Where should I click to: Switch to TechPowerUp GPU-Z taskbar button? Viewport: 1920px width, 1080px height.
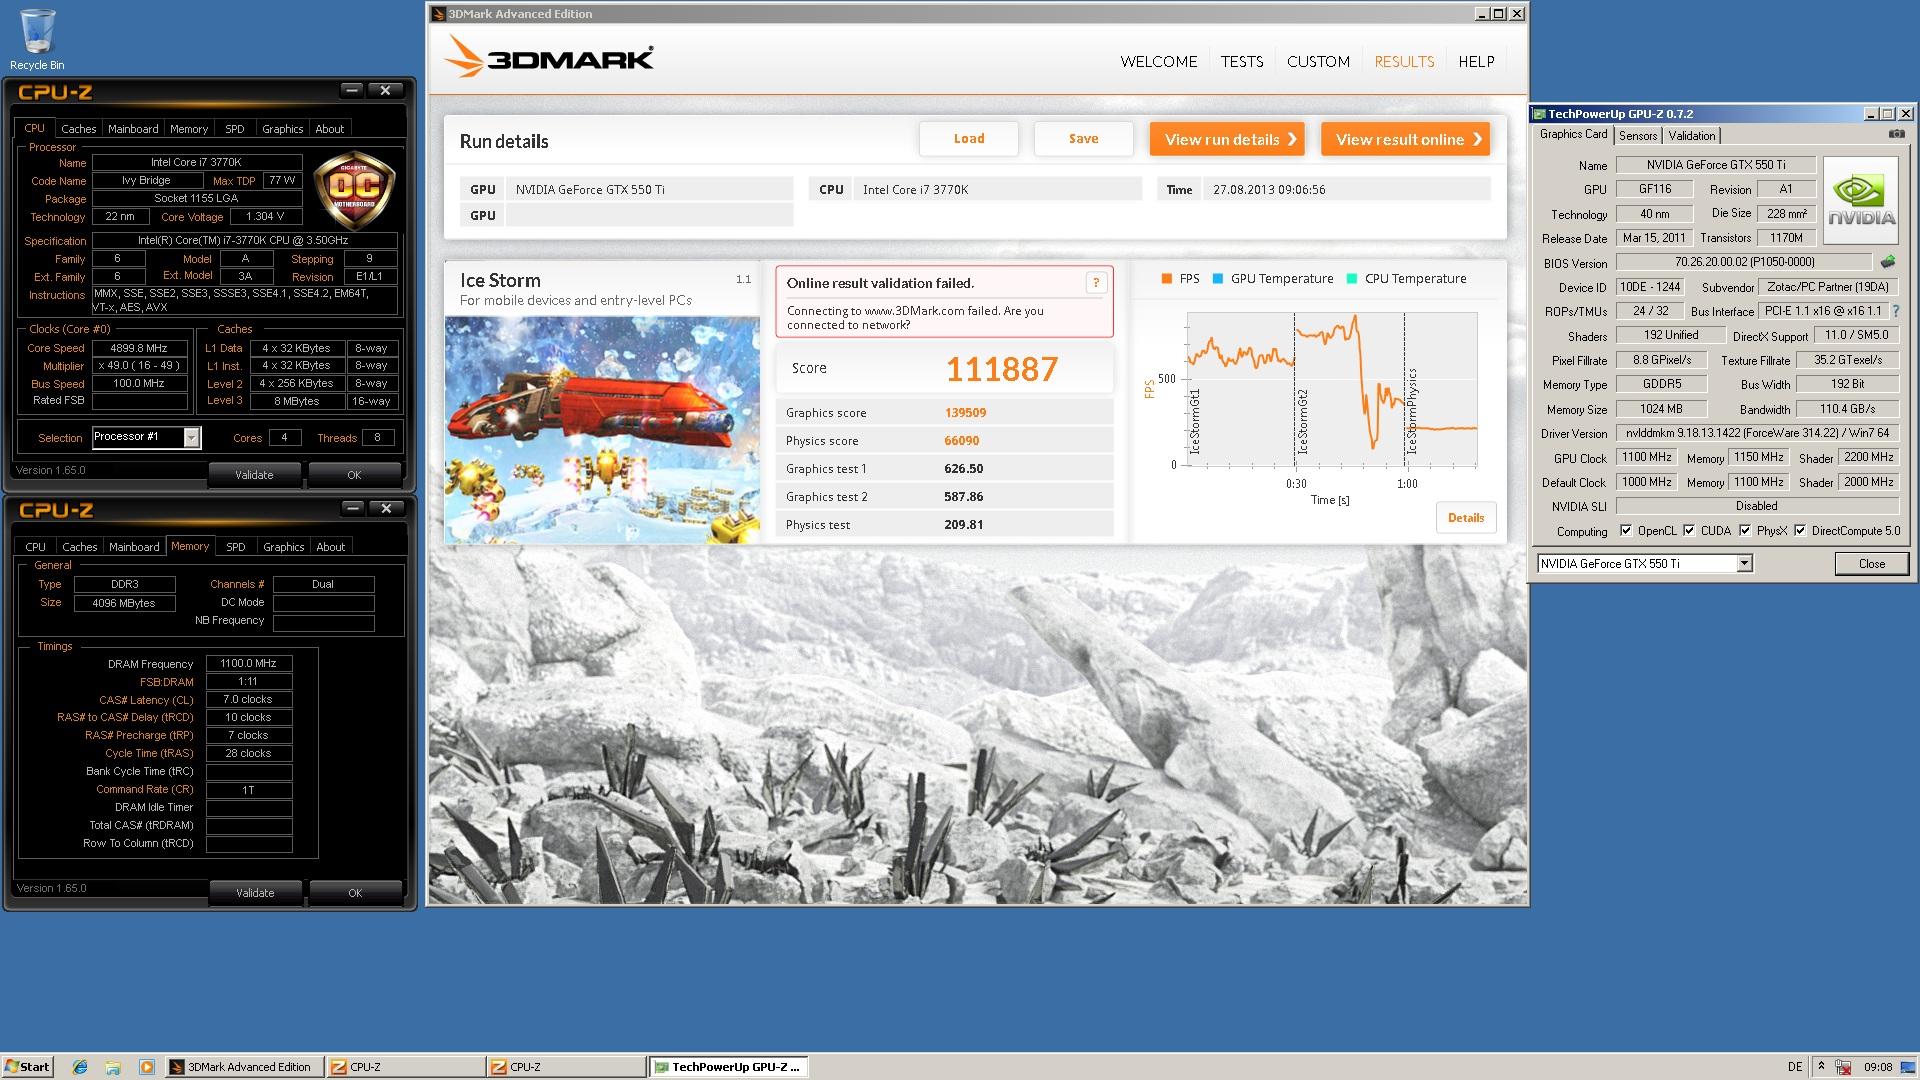728,1067
